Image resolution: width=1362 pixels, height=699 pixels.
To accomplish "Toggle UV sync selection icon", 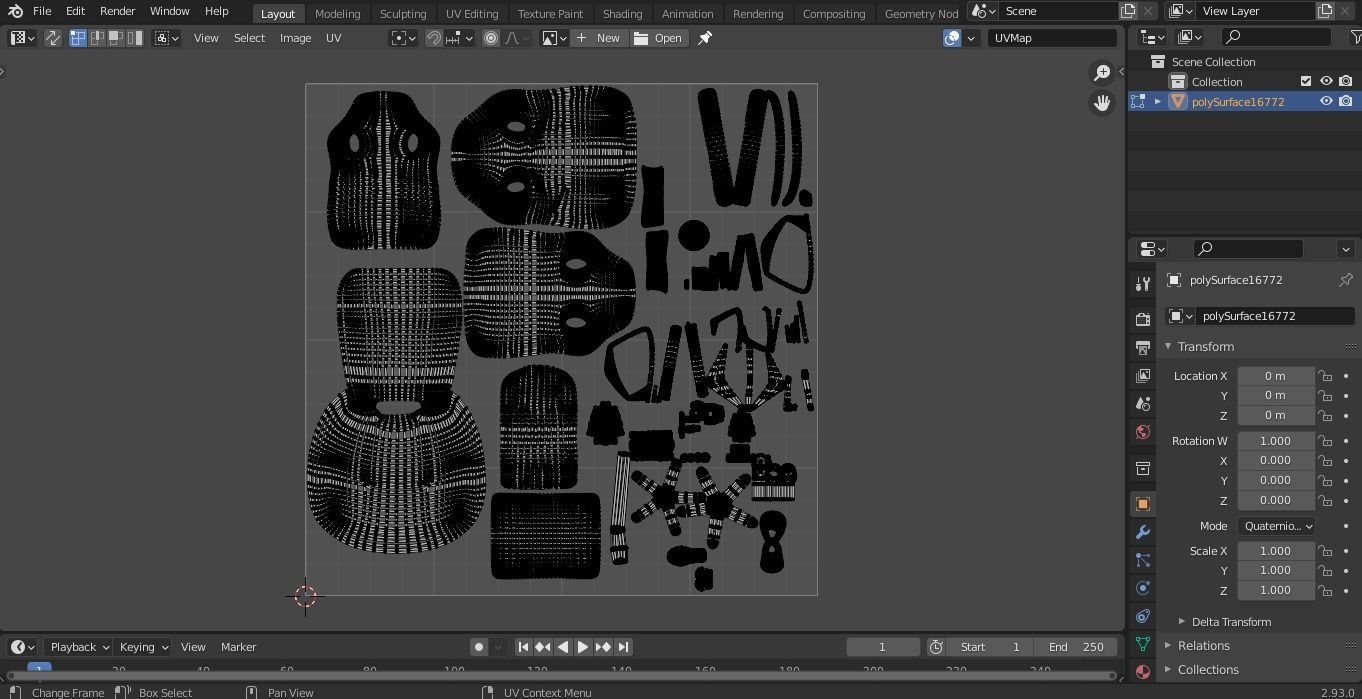I will (x=52, y=38).
